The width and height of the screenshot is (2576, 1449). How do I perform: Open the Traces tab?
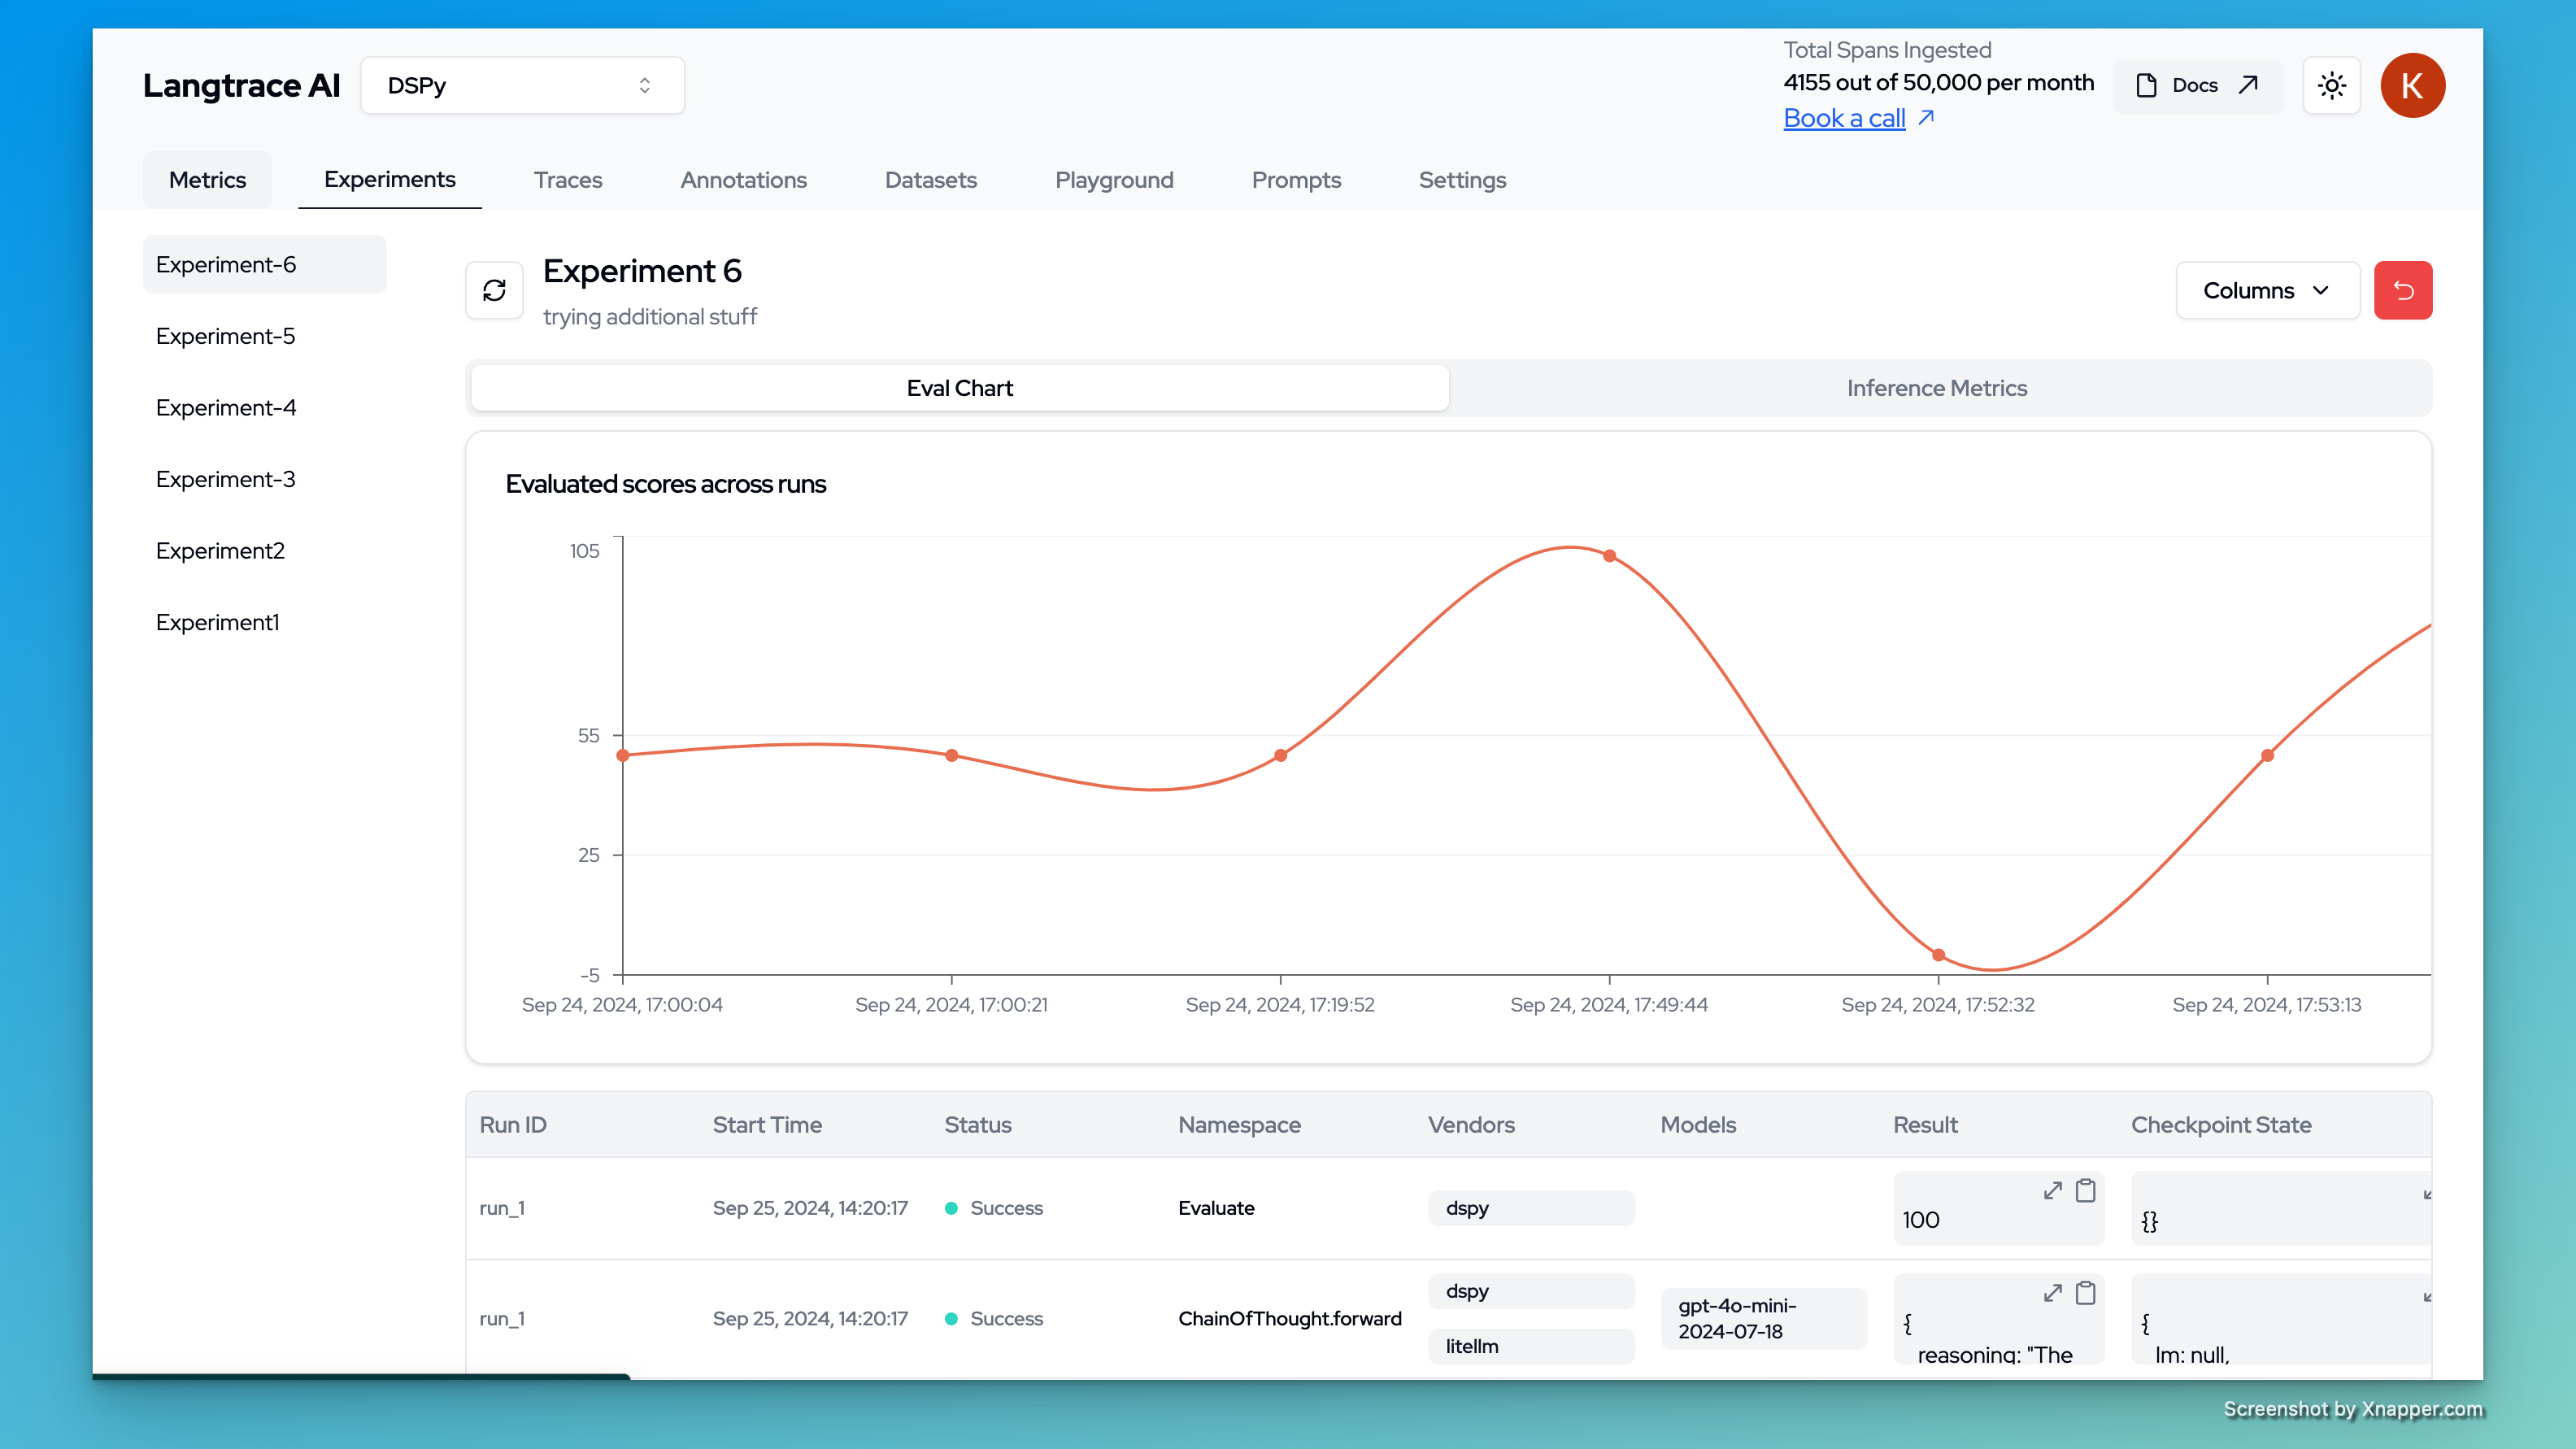(567, 180)
